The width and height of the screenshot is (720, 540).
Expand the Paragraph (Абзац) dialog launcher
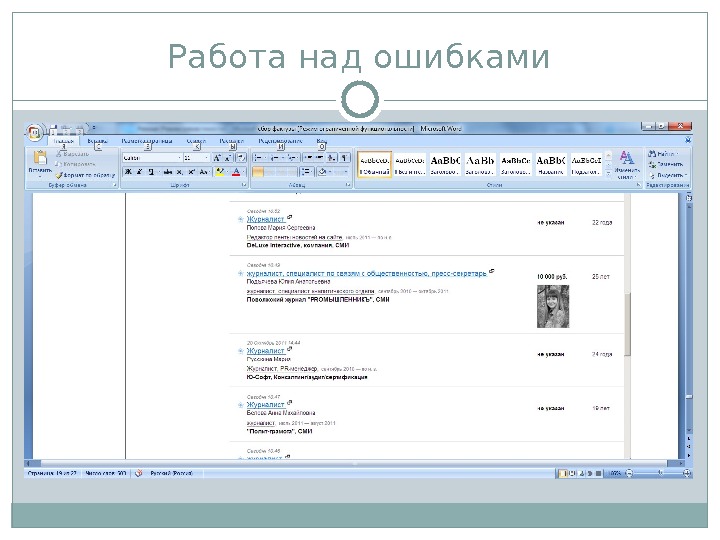coord(348,185)
